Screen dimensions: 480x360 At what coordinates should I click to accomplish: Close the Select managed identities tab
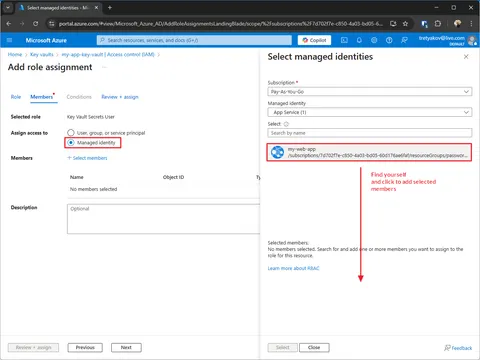pos(96,7)
